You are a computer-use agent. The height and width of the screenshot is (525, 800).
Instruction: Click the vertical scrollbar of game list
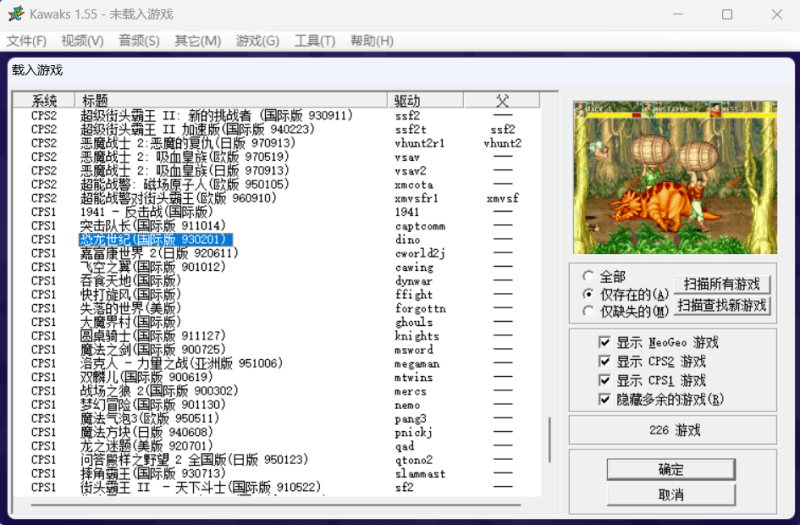point(549,440)
